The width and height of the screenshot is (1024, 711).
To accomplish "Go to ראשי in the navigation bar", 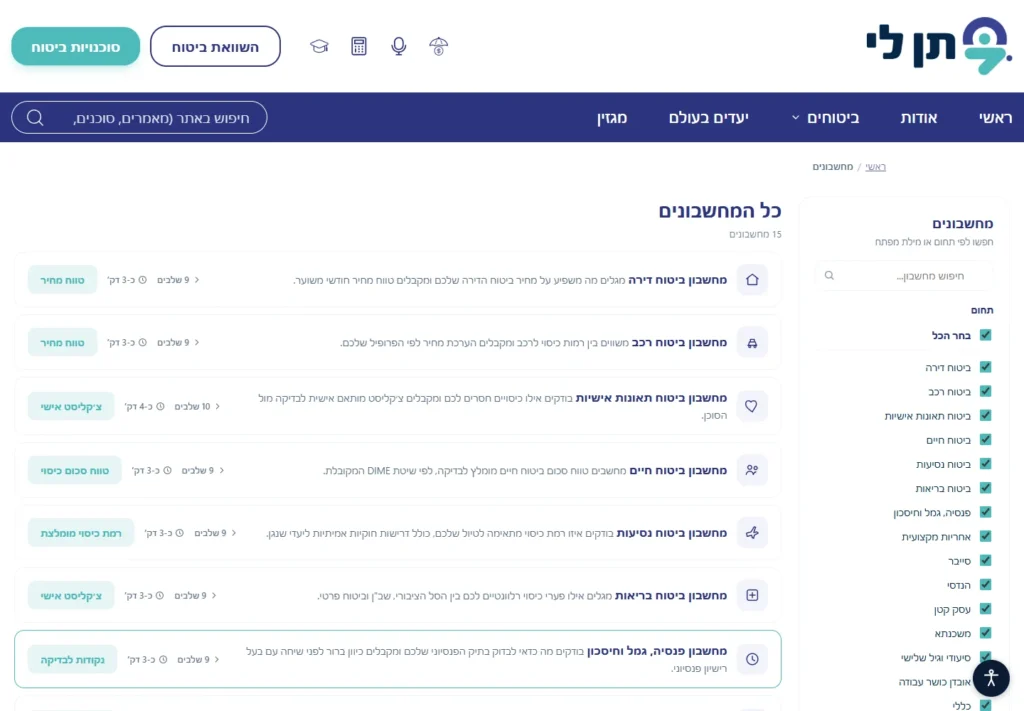I will 995,118.
